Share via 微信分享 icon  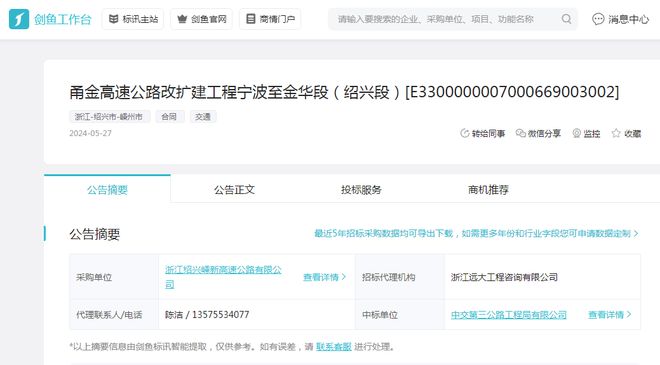(x=521, y=133)
